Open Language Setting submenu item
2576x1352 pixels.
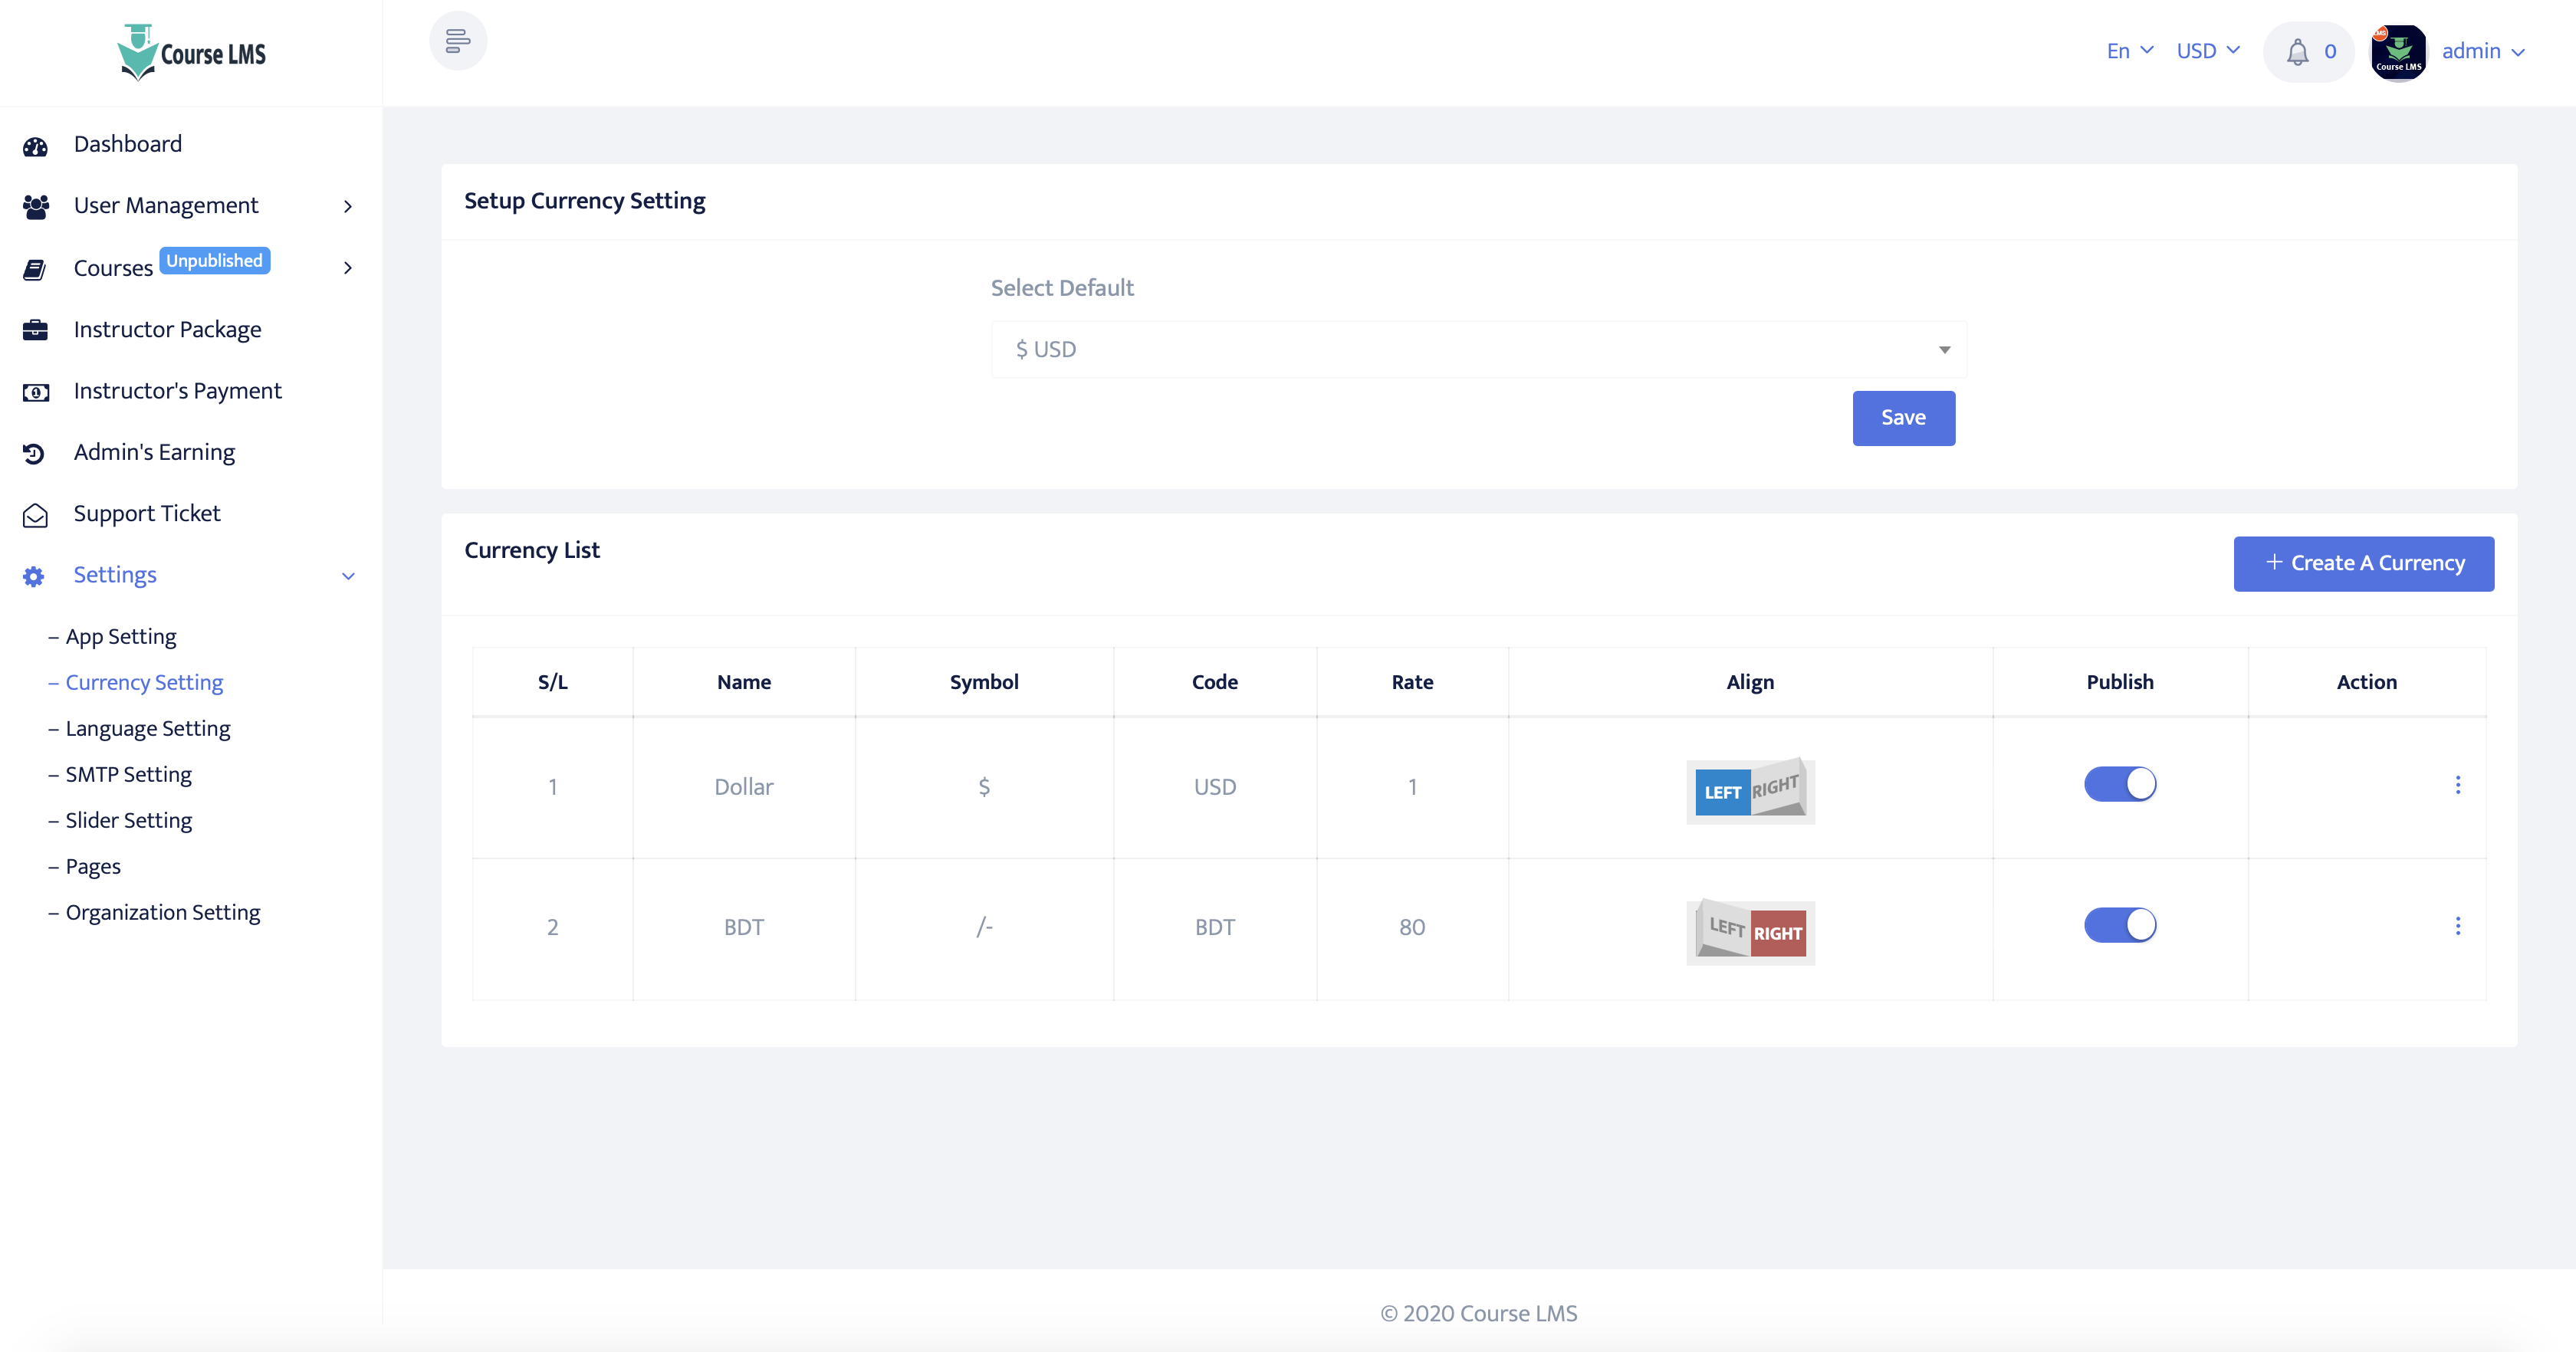(148, 728)
